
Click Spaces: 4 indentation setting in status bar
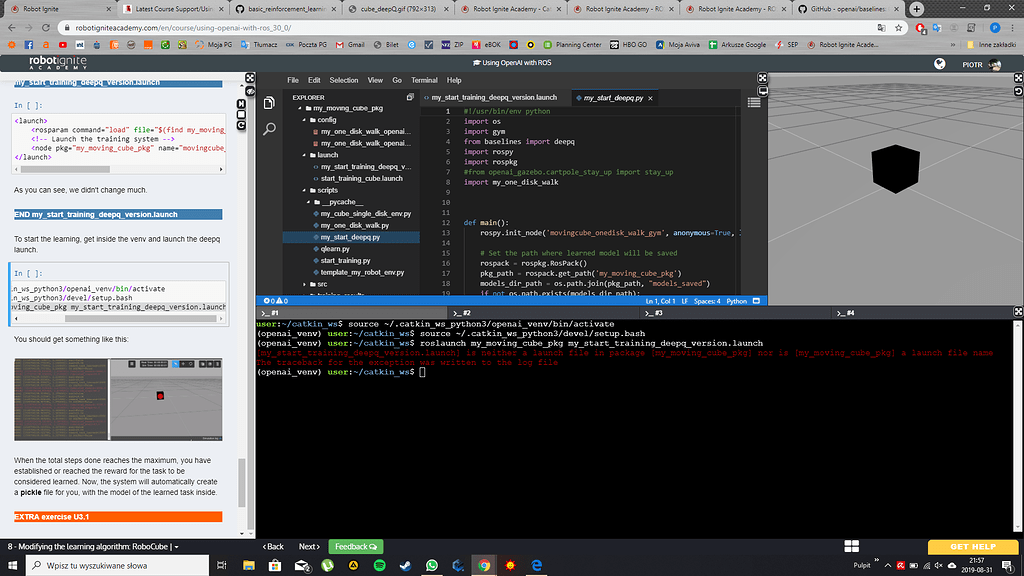click(x=706, y=299)
